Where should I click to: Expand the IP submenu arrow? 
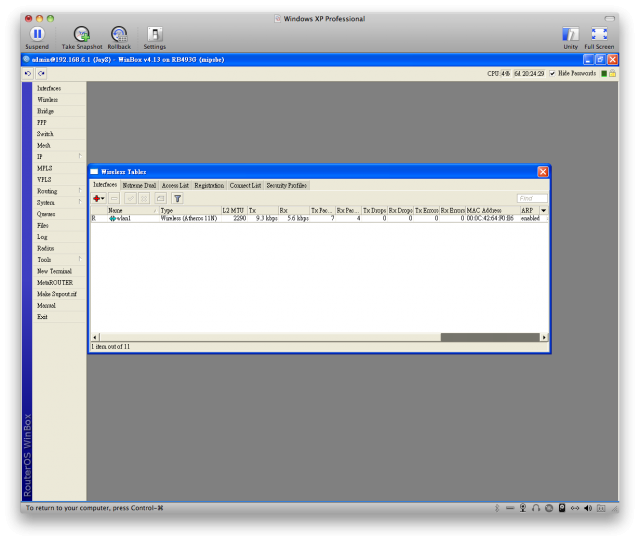pos(80,156)
